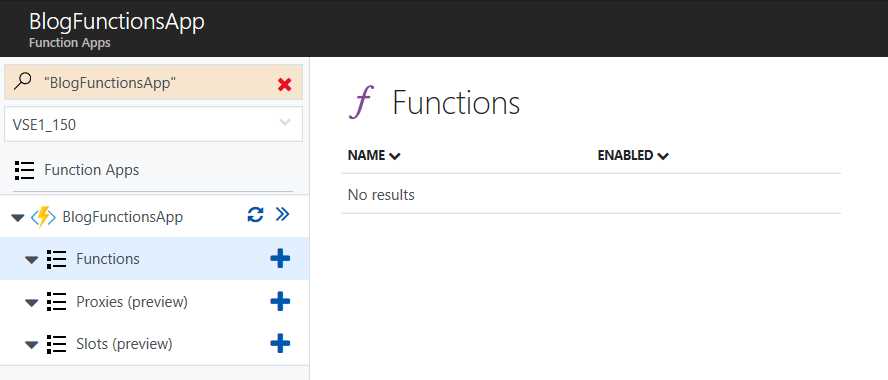This screenshot has width=888, height=380.
Task: Click the Functions page heading
Action: click(x=456, y=103)
